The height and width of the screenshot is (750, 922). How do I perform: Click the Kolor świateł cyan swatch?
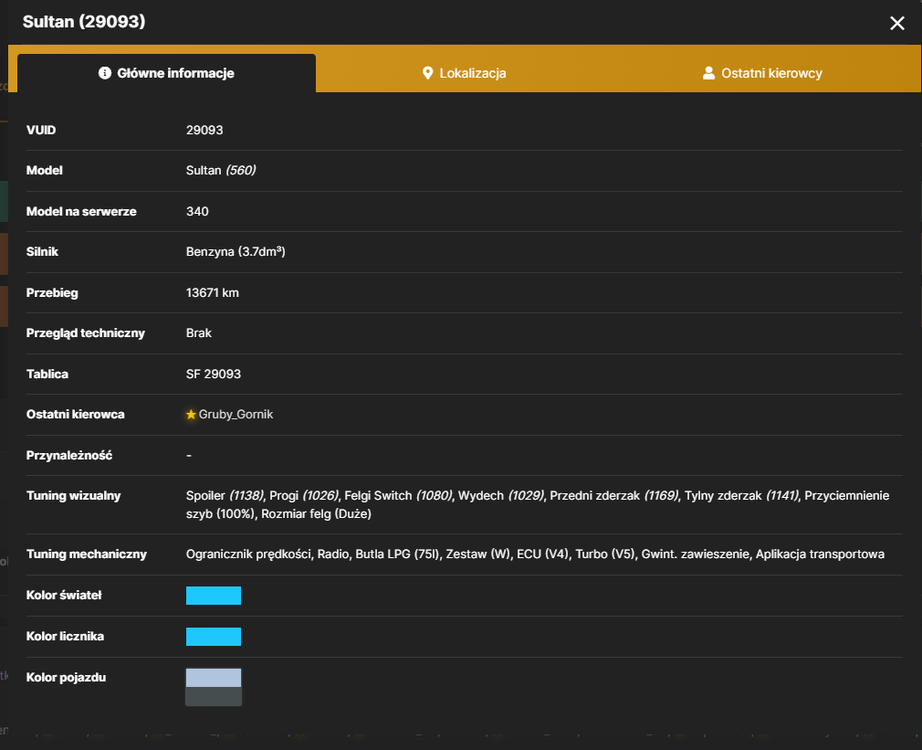(213, 595)
